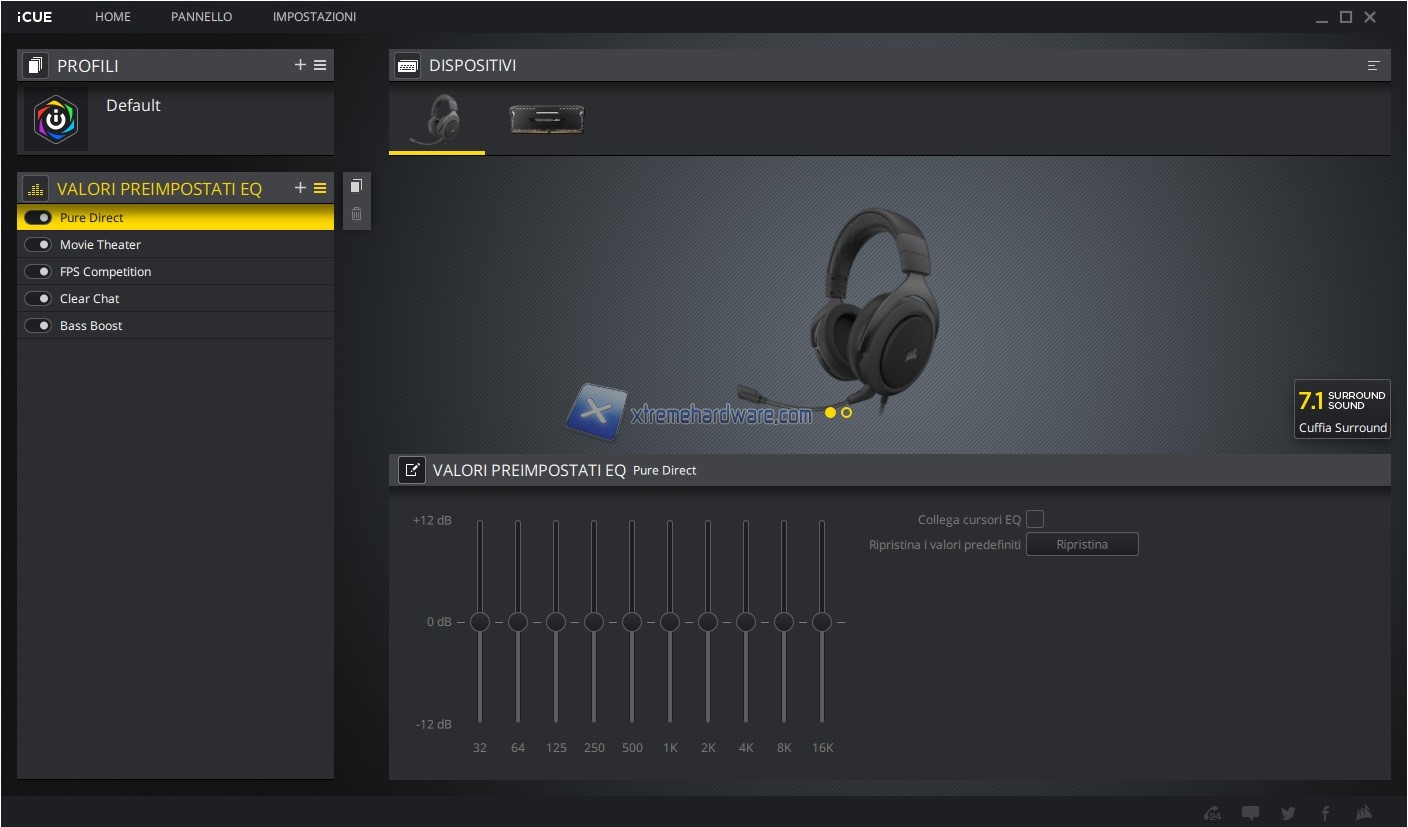Open the EQ presets hamburger menu
The image size is (1408, 827).
click(x=320, y=188)
